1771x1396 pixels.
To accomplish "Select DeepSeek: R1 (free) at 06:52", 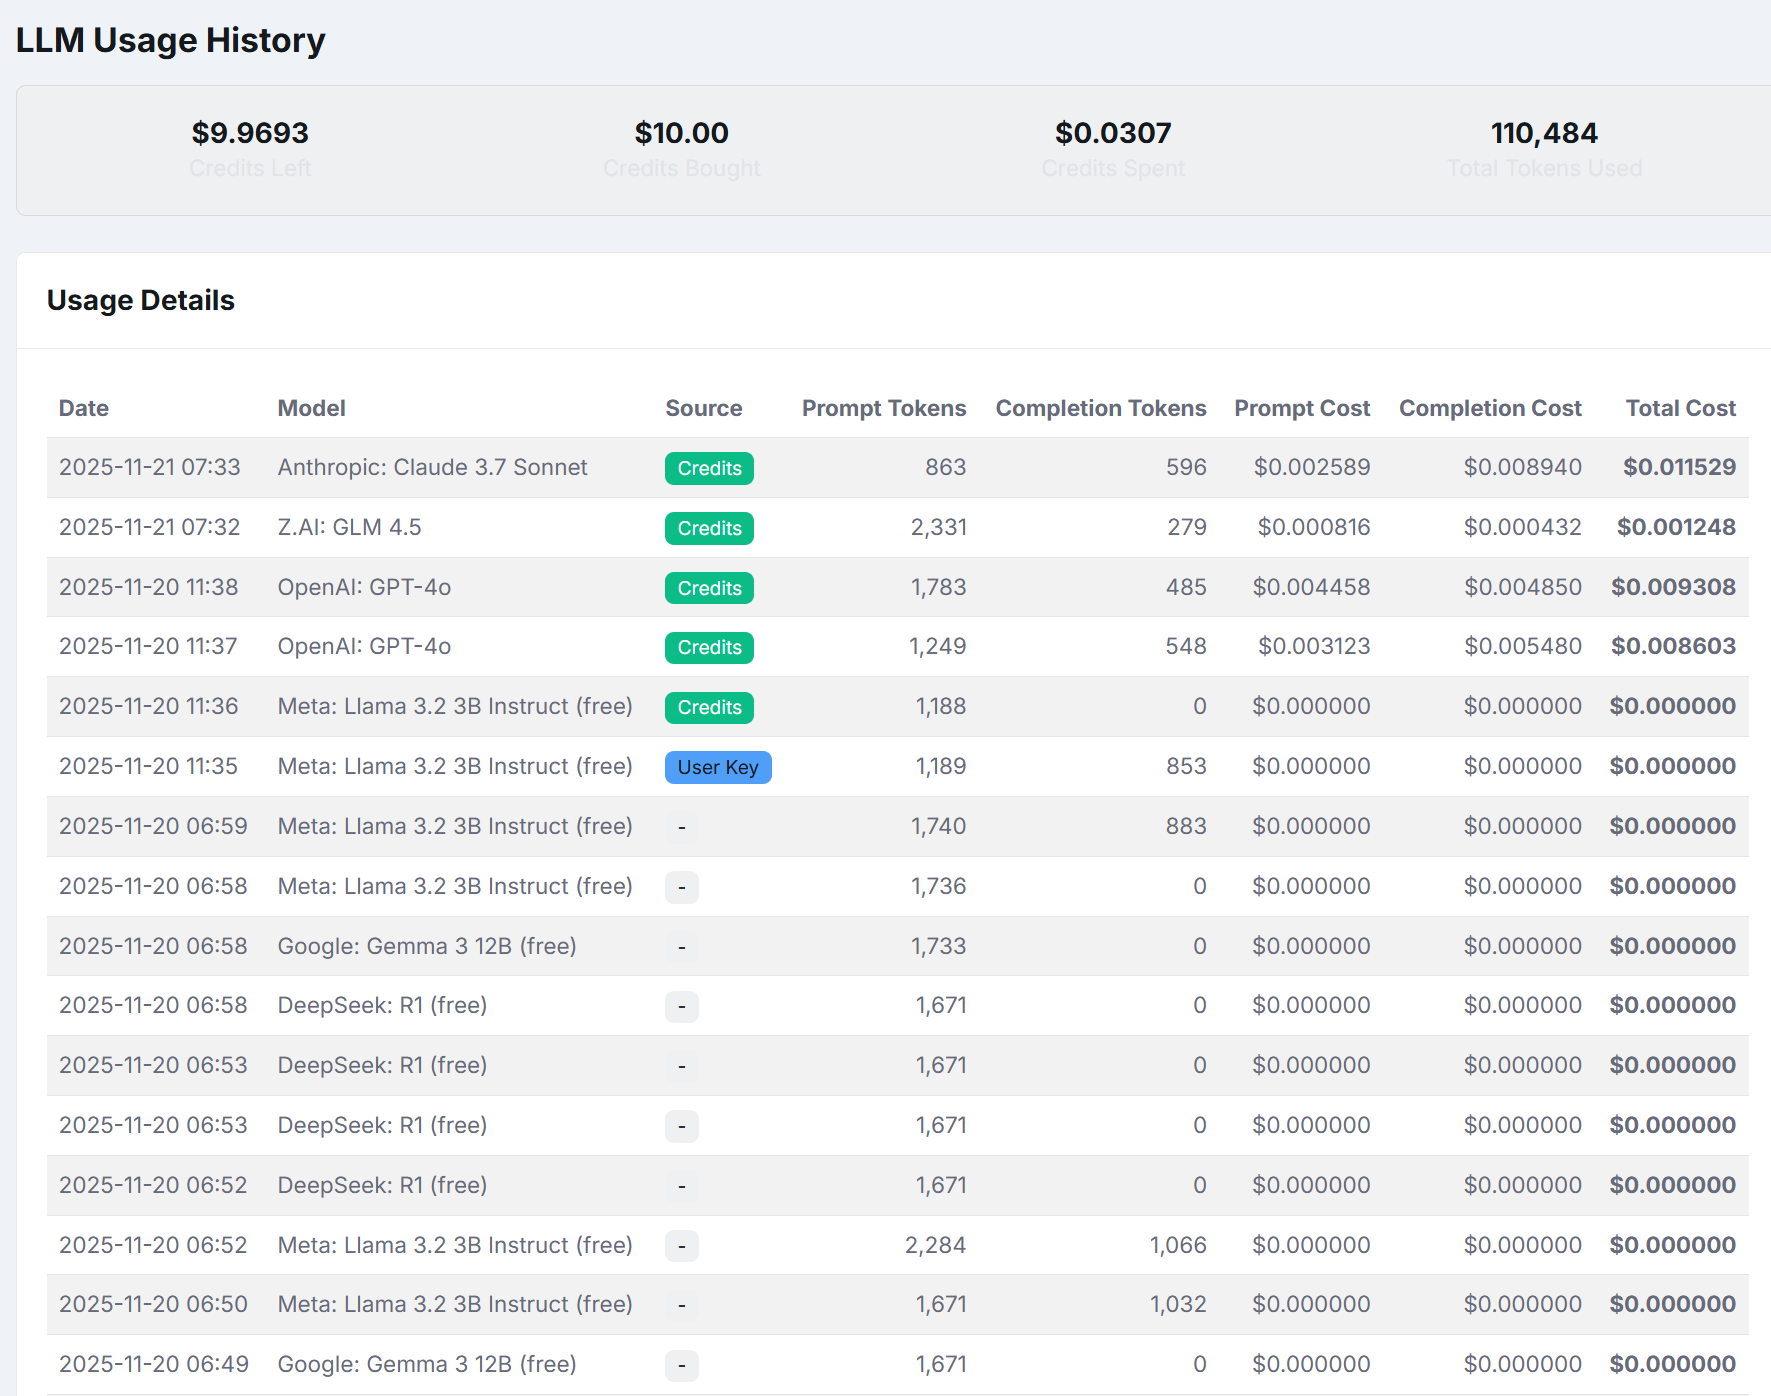I will pos(382,1185).
